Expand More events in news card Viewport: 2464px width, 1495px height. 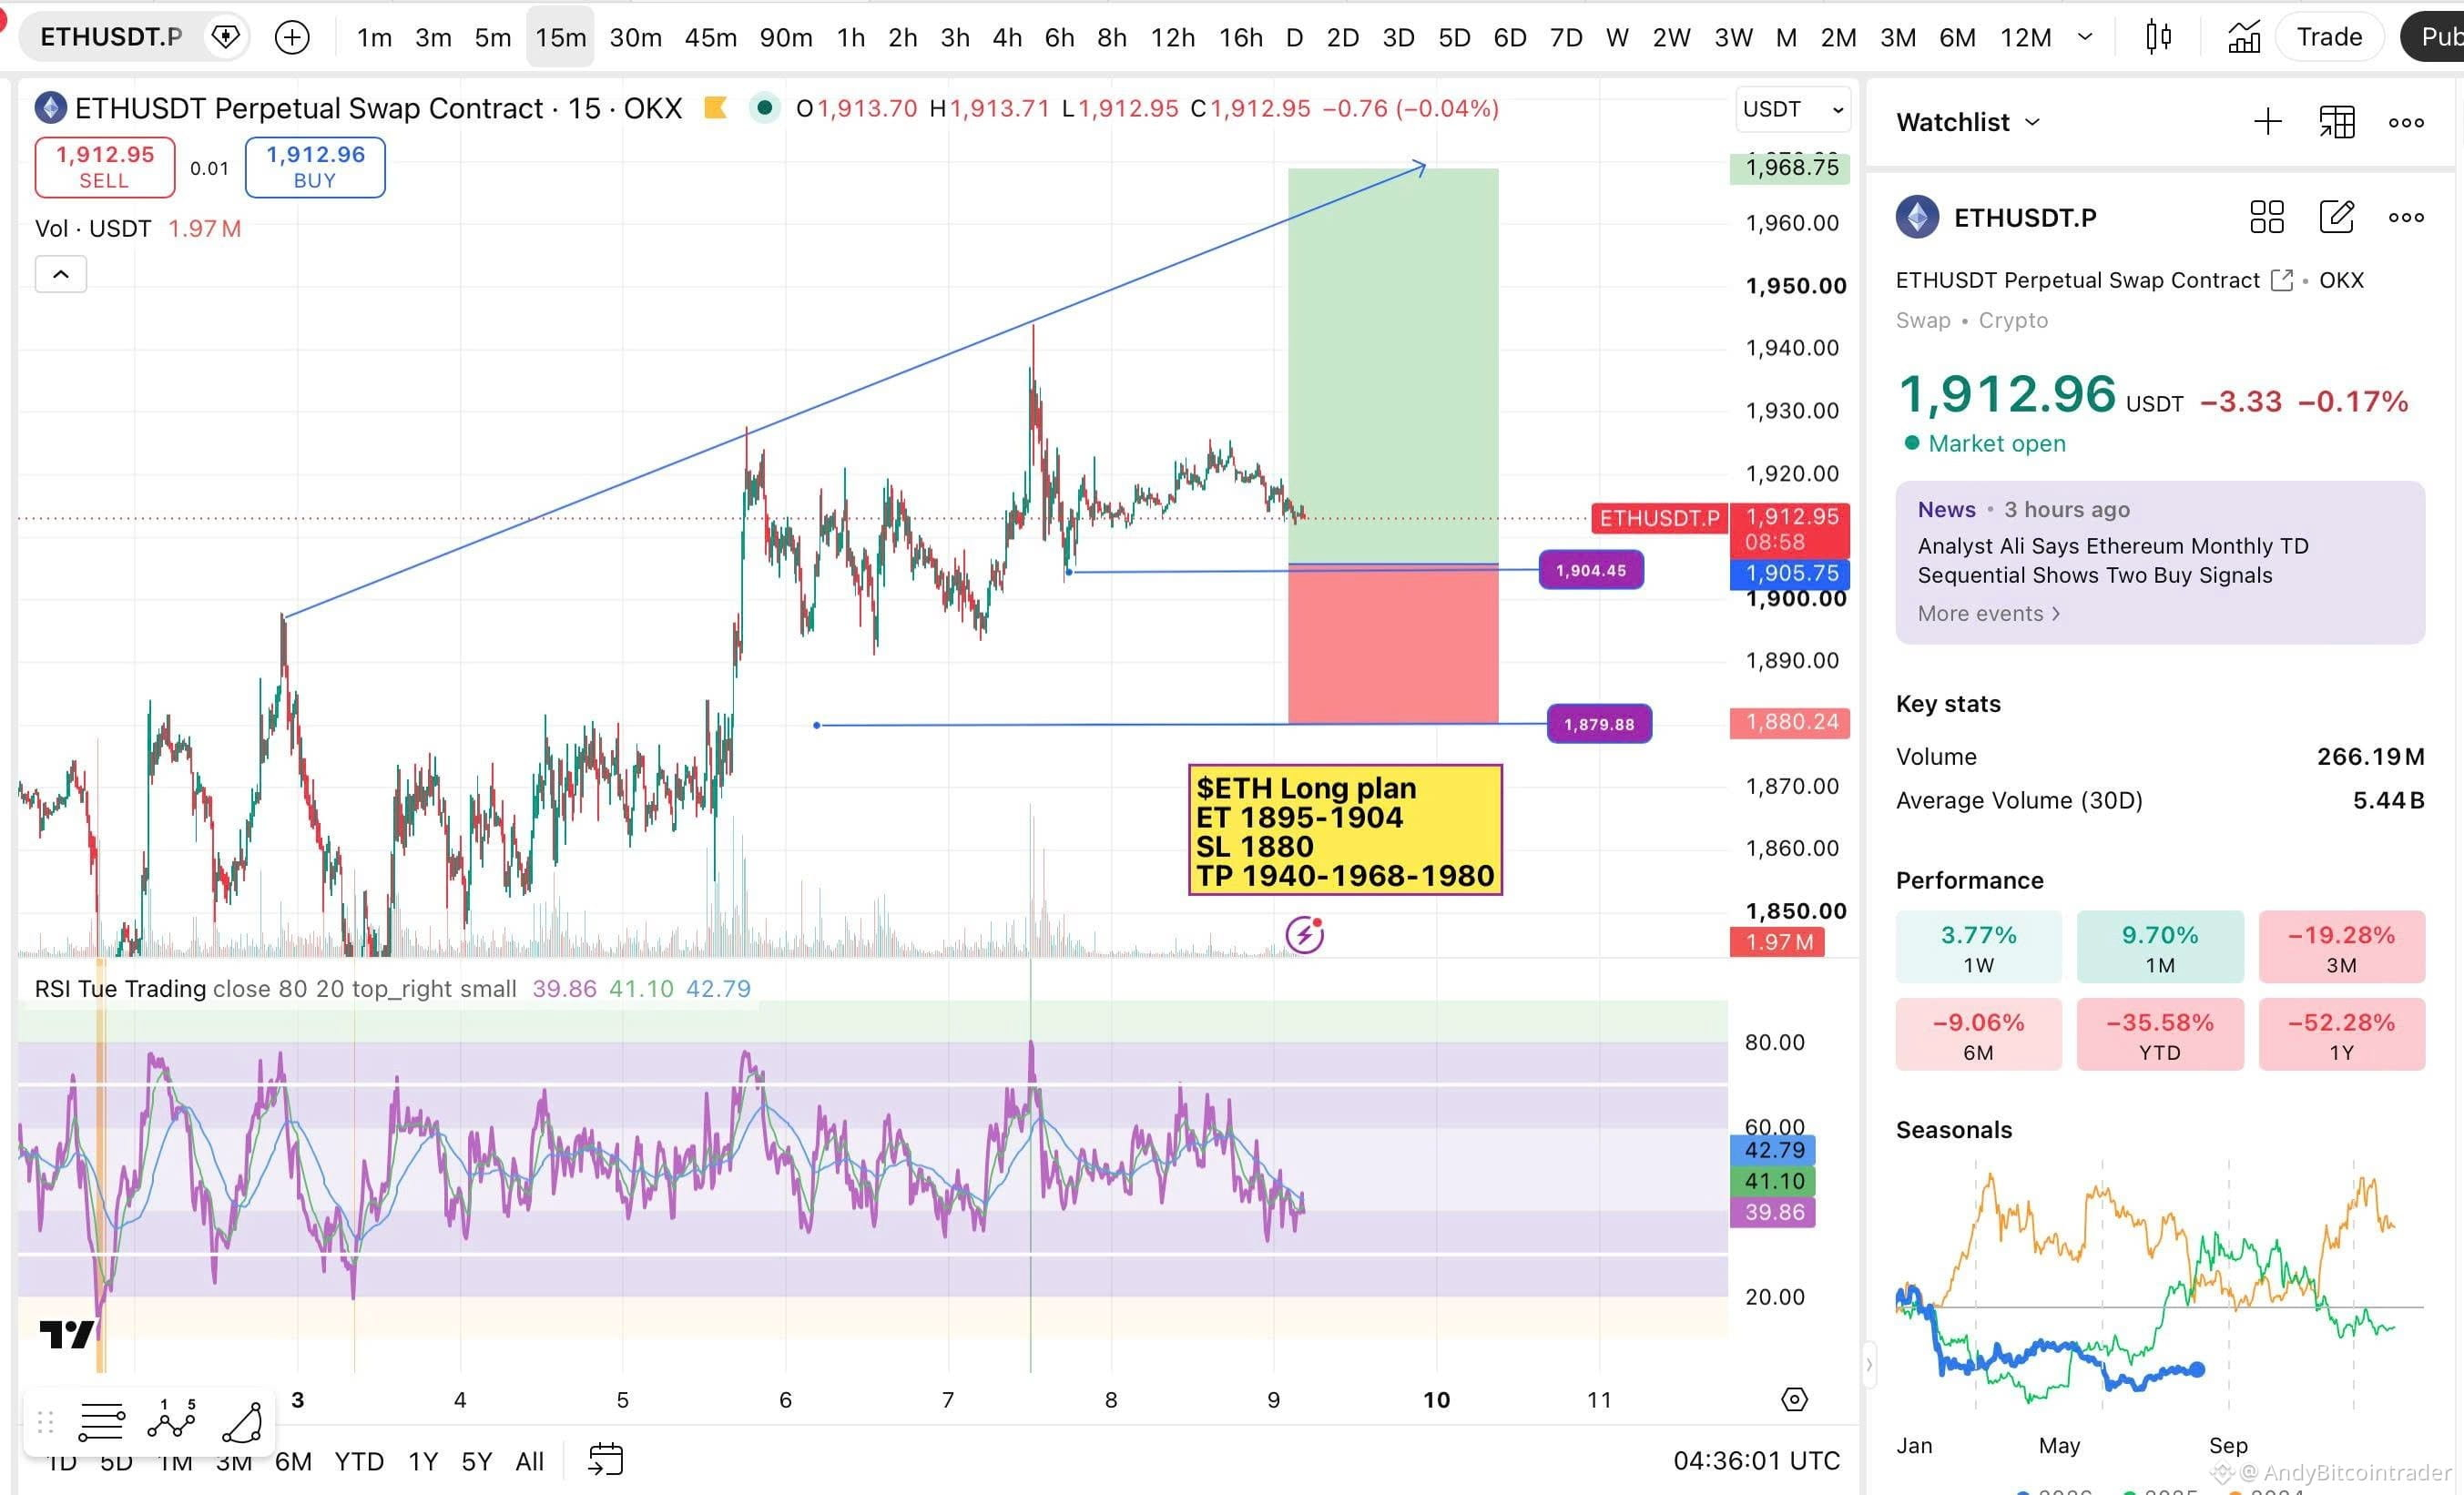pos(1989,613)
